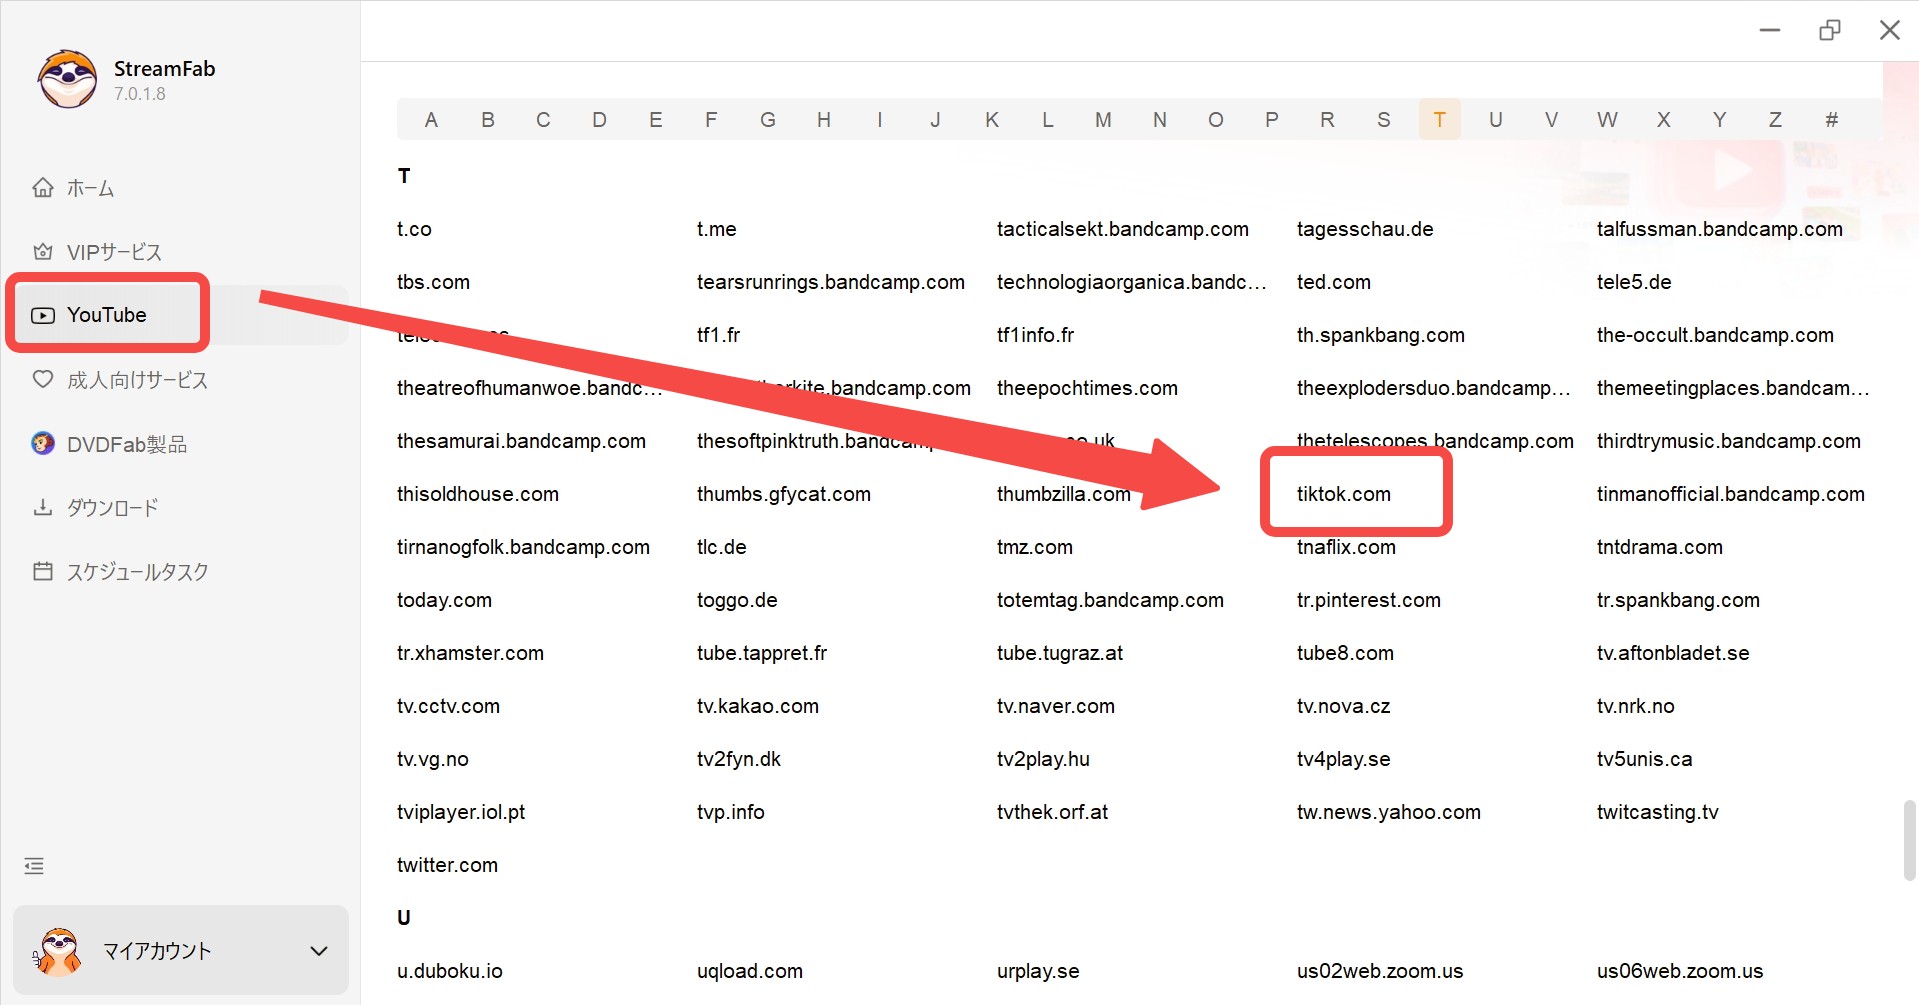Viewport: 1919px width, 1005px height.
Task: Open the tr.pinterest.com site link
Action: [x=1368, y=600]
